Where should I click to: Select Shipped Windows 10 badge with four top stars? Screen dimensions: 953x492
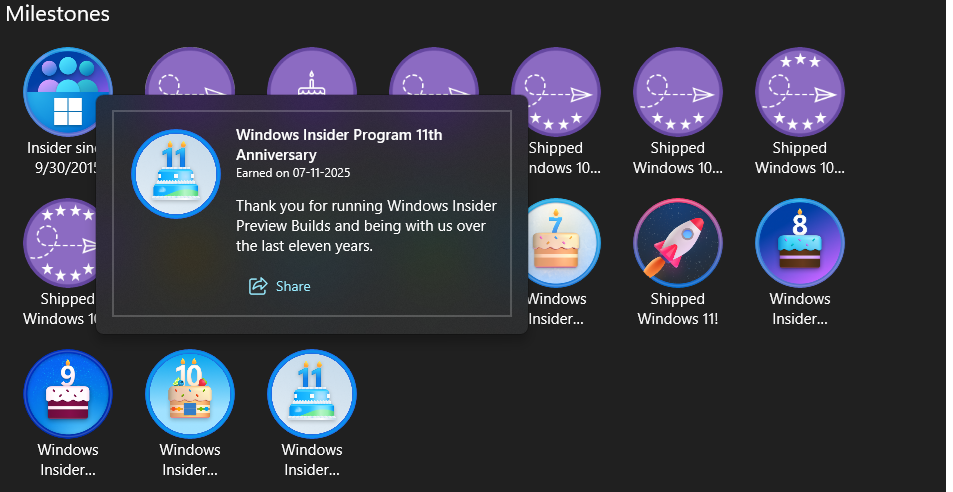60,243
